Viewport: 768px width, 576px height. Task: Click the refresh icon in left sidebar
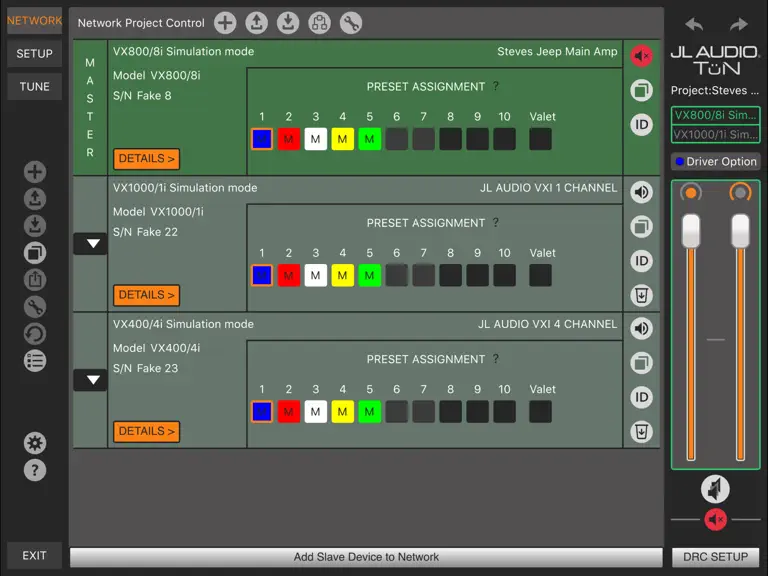click(x=35, y=334)
